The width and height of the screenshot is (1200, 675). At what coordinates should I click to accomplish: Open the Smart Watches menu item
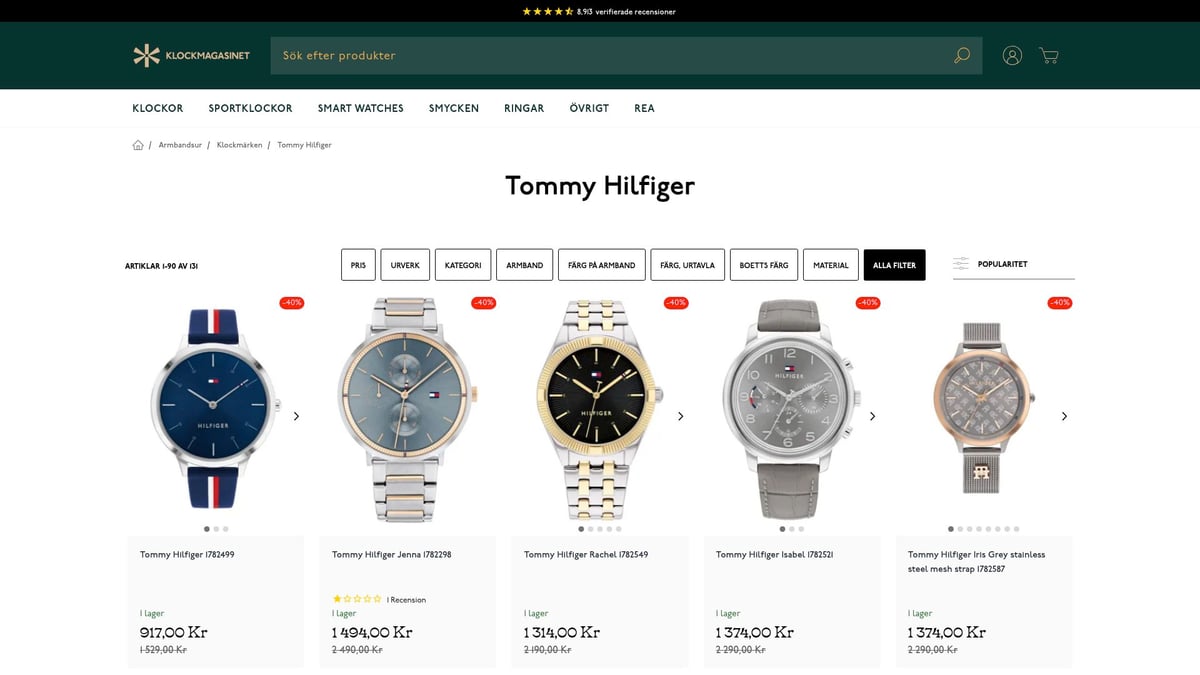pos(361,108)
